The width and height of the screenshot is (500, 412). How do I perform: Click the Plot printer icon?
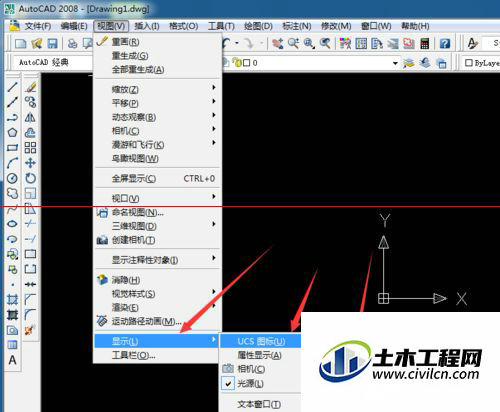[72, 43]
